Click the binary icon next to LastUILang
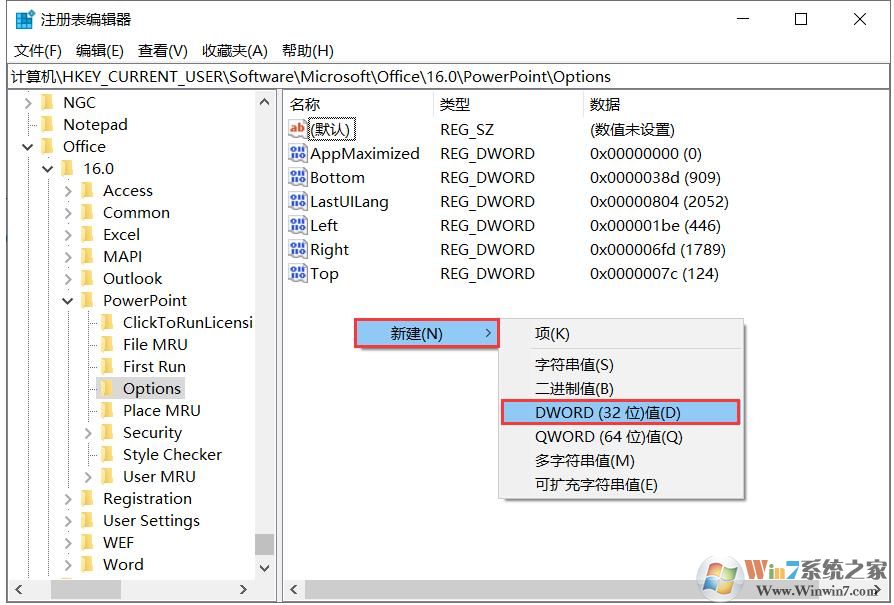This screenshot has height=605, width=894. coord(296,201)
